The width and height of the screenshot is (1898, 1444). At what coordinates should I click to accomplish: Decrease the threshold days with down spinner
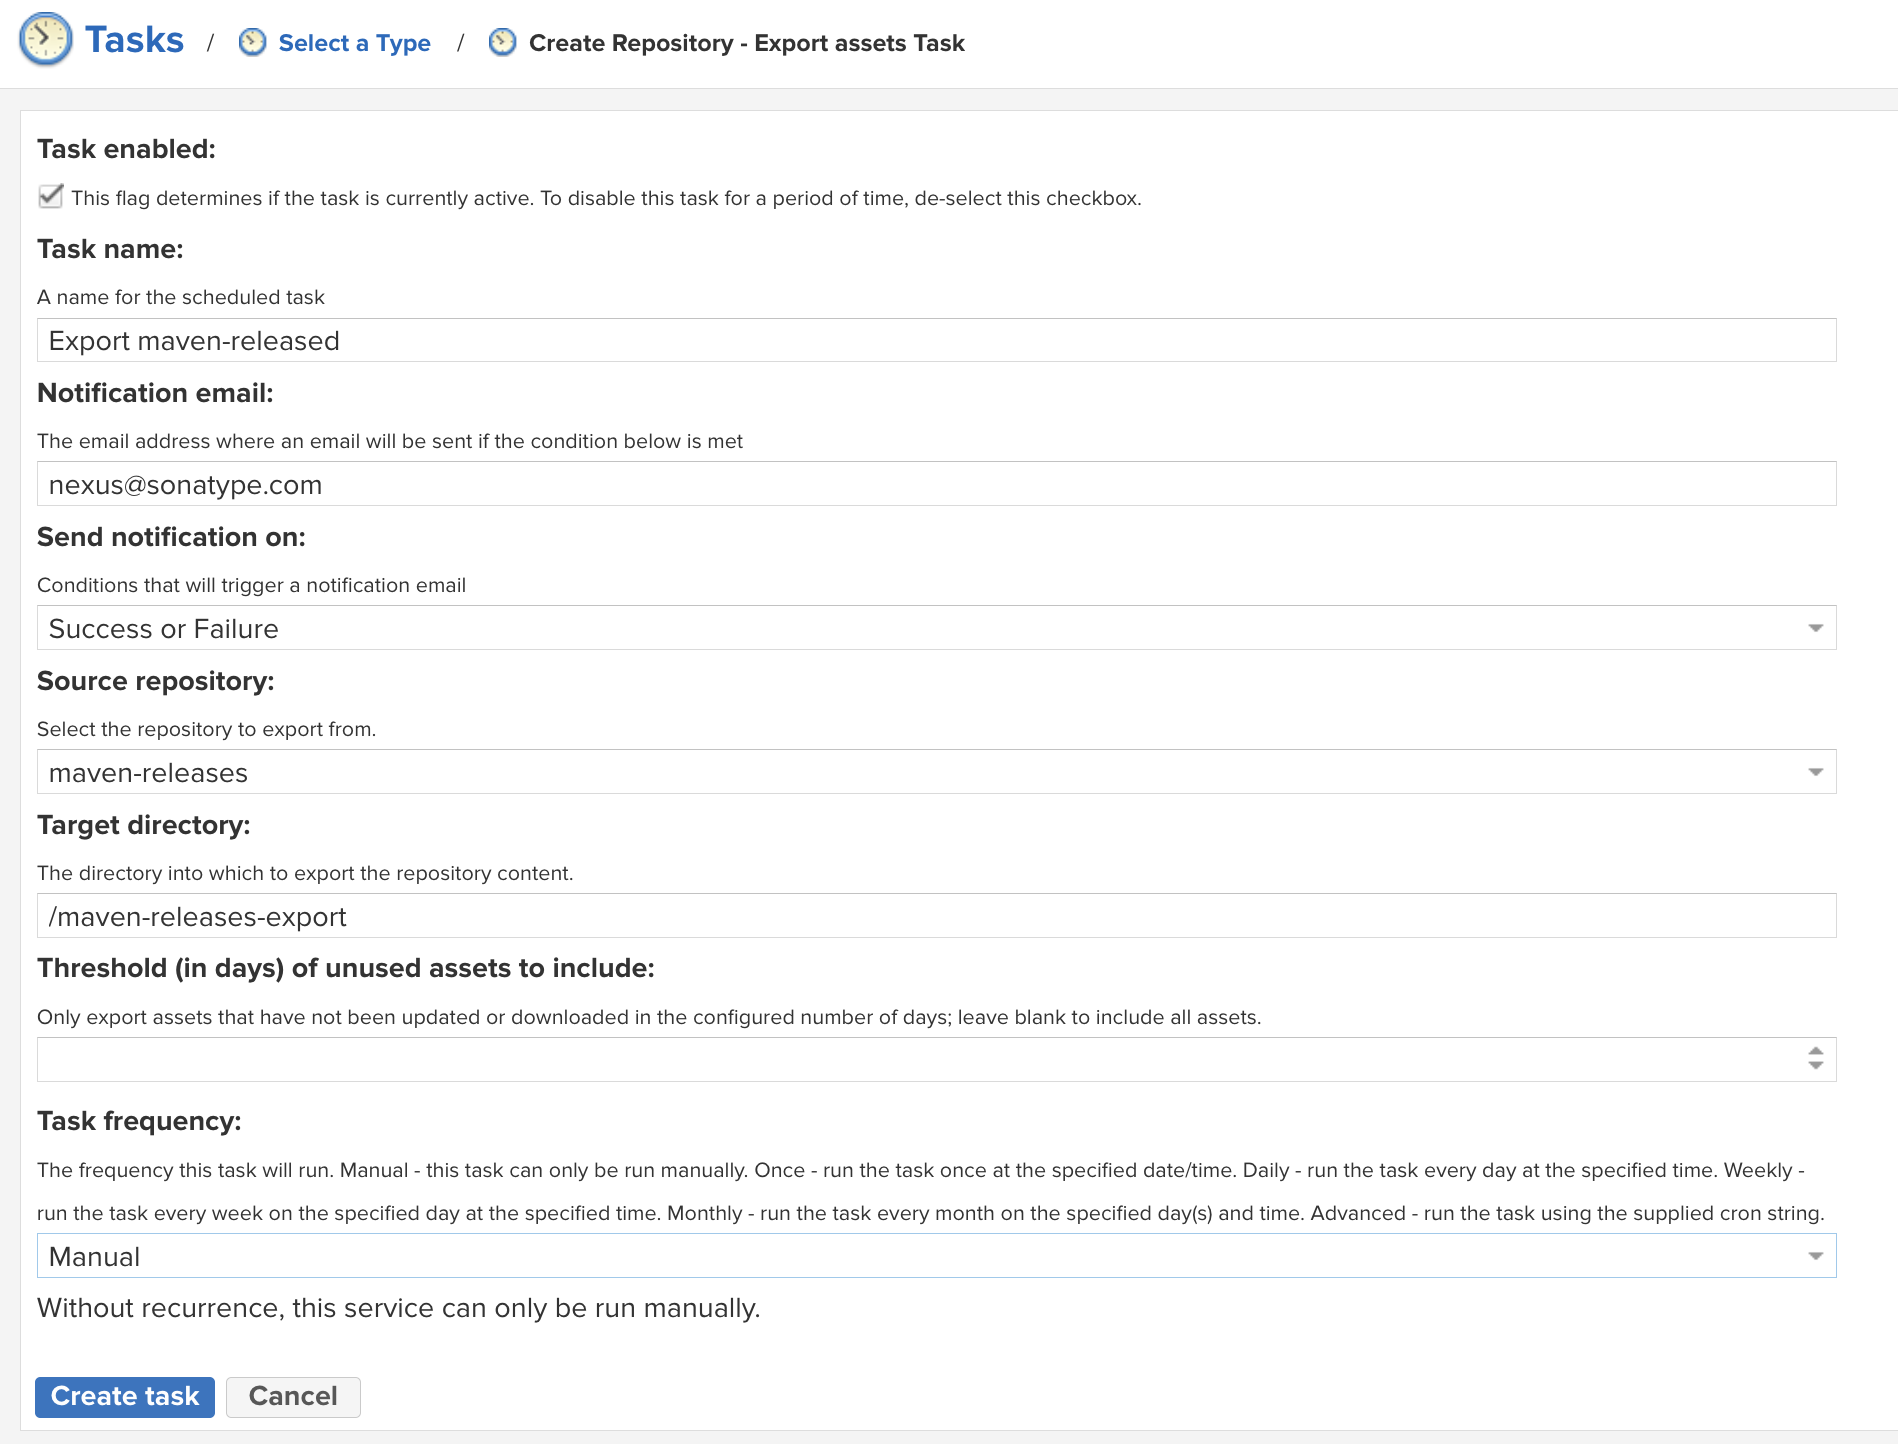[x=1815, y=1067]
